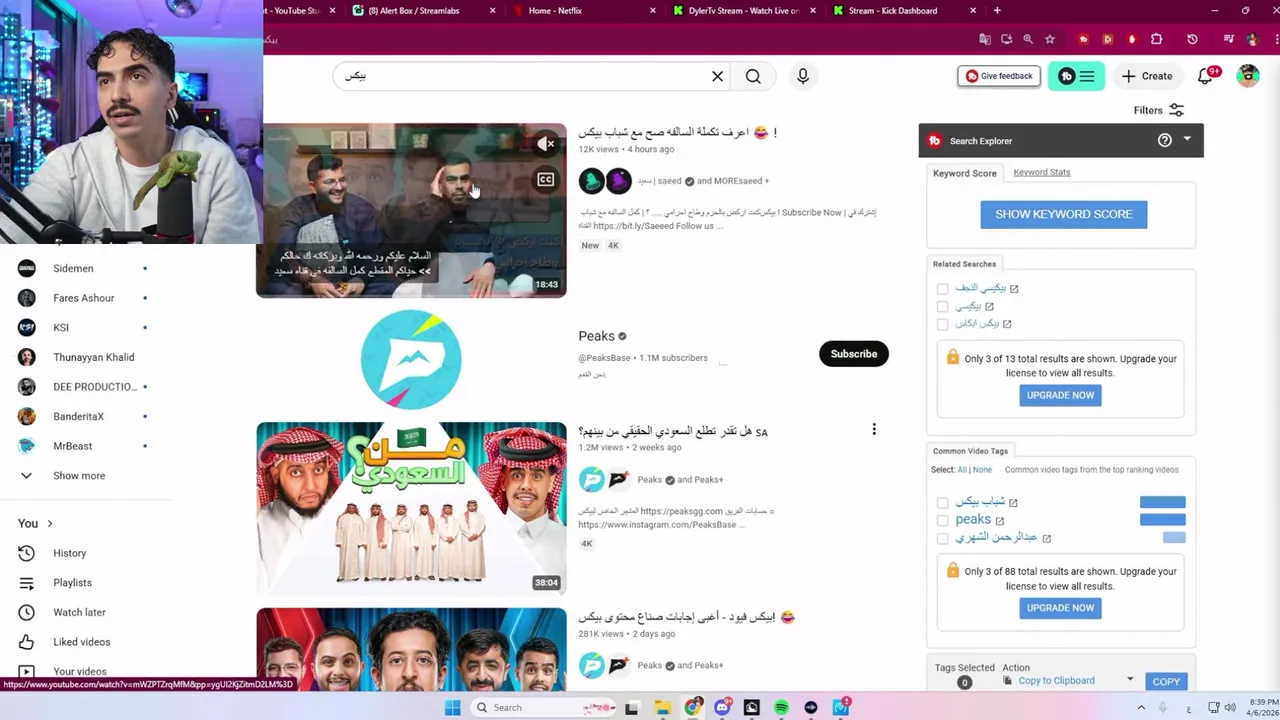Select None of common video tags
1280x720 pixels.
(x=982, y=469)
